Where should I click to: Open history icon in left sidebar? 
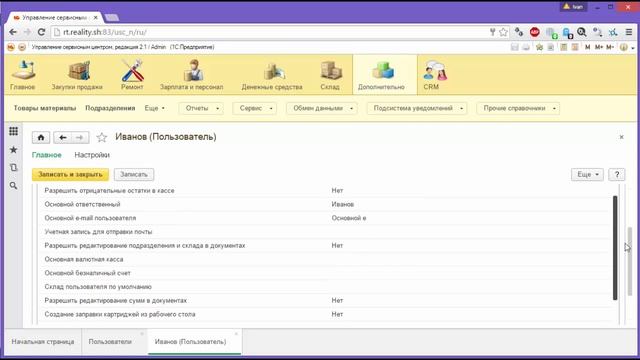pyautogui.click(x=13, y=167)
